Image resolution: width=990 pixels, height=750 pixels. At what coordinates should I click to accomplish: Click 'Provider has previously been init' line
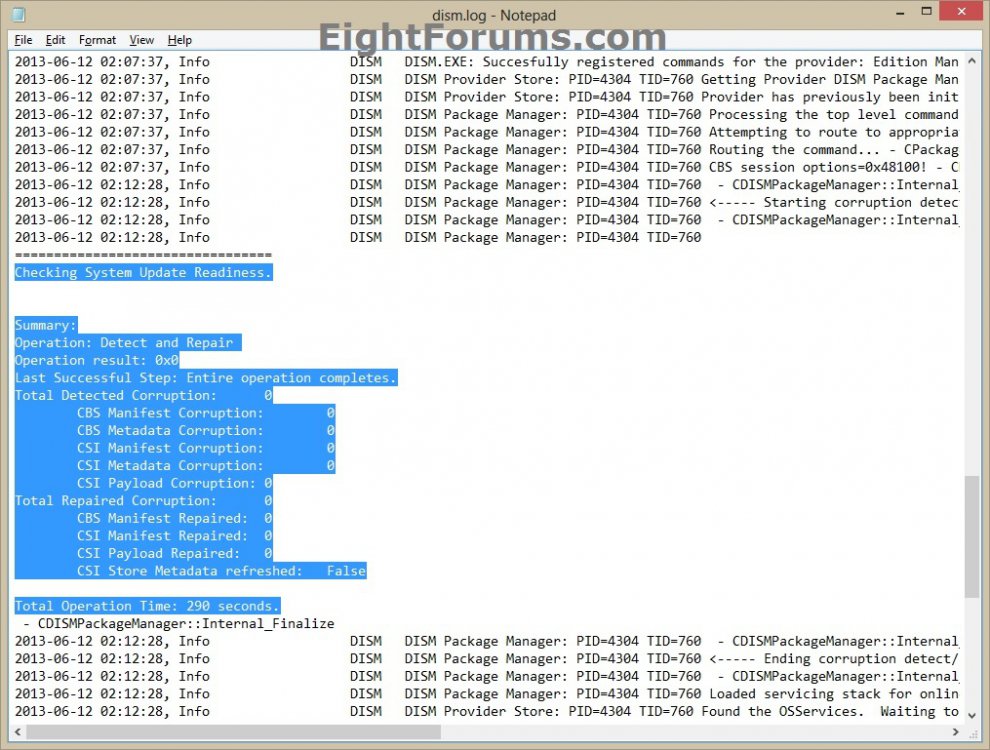486,97
